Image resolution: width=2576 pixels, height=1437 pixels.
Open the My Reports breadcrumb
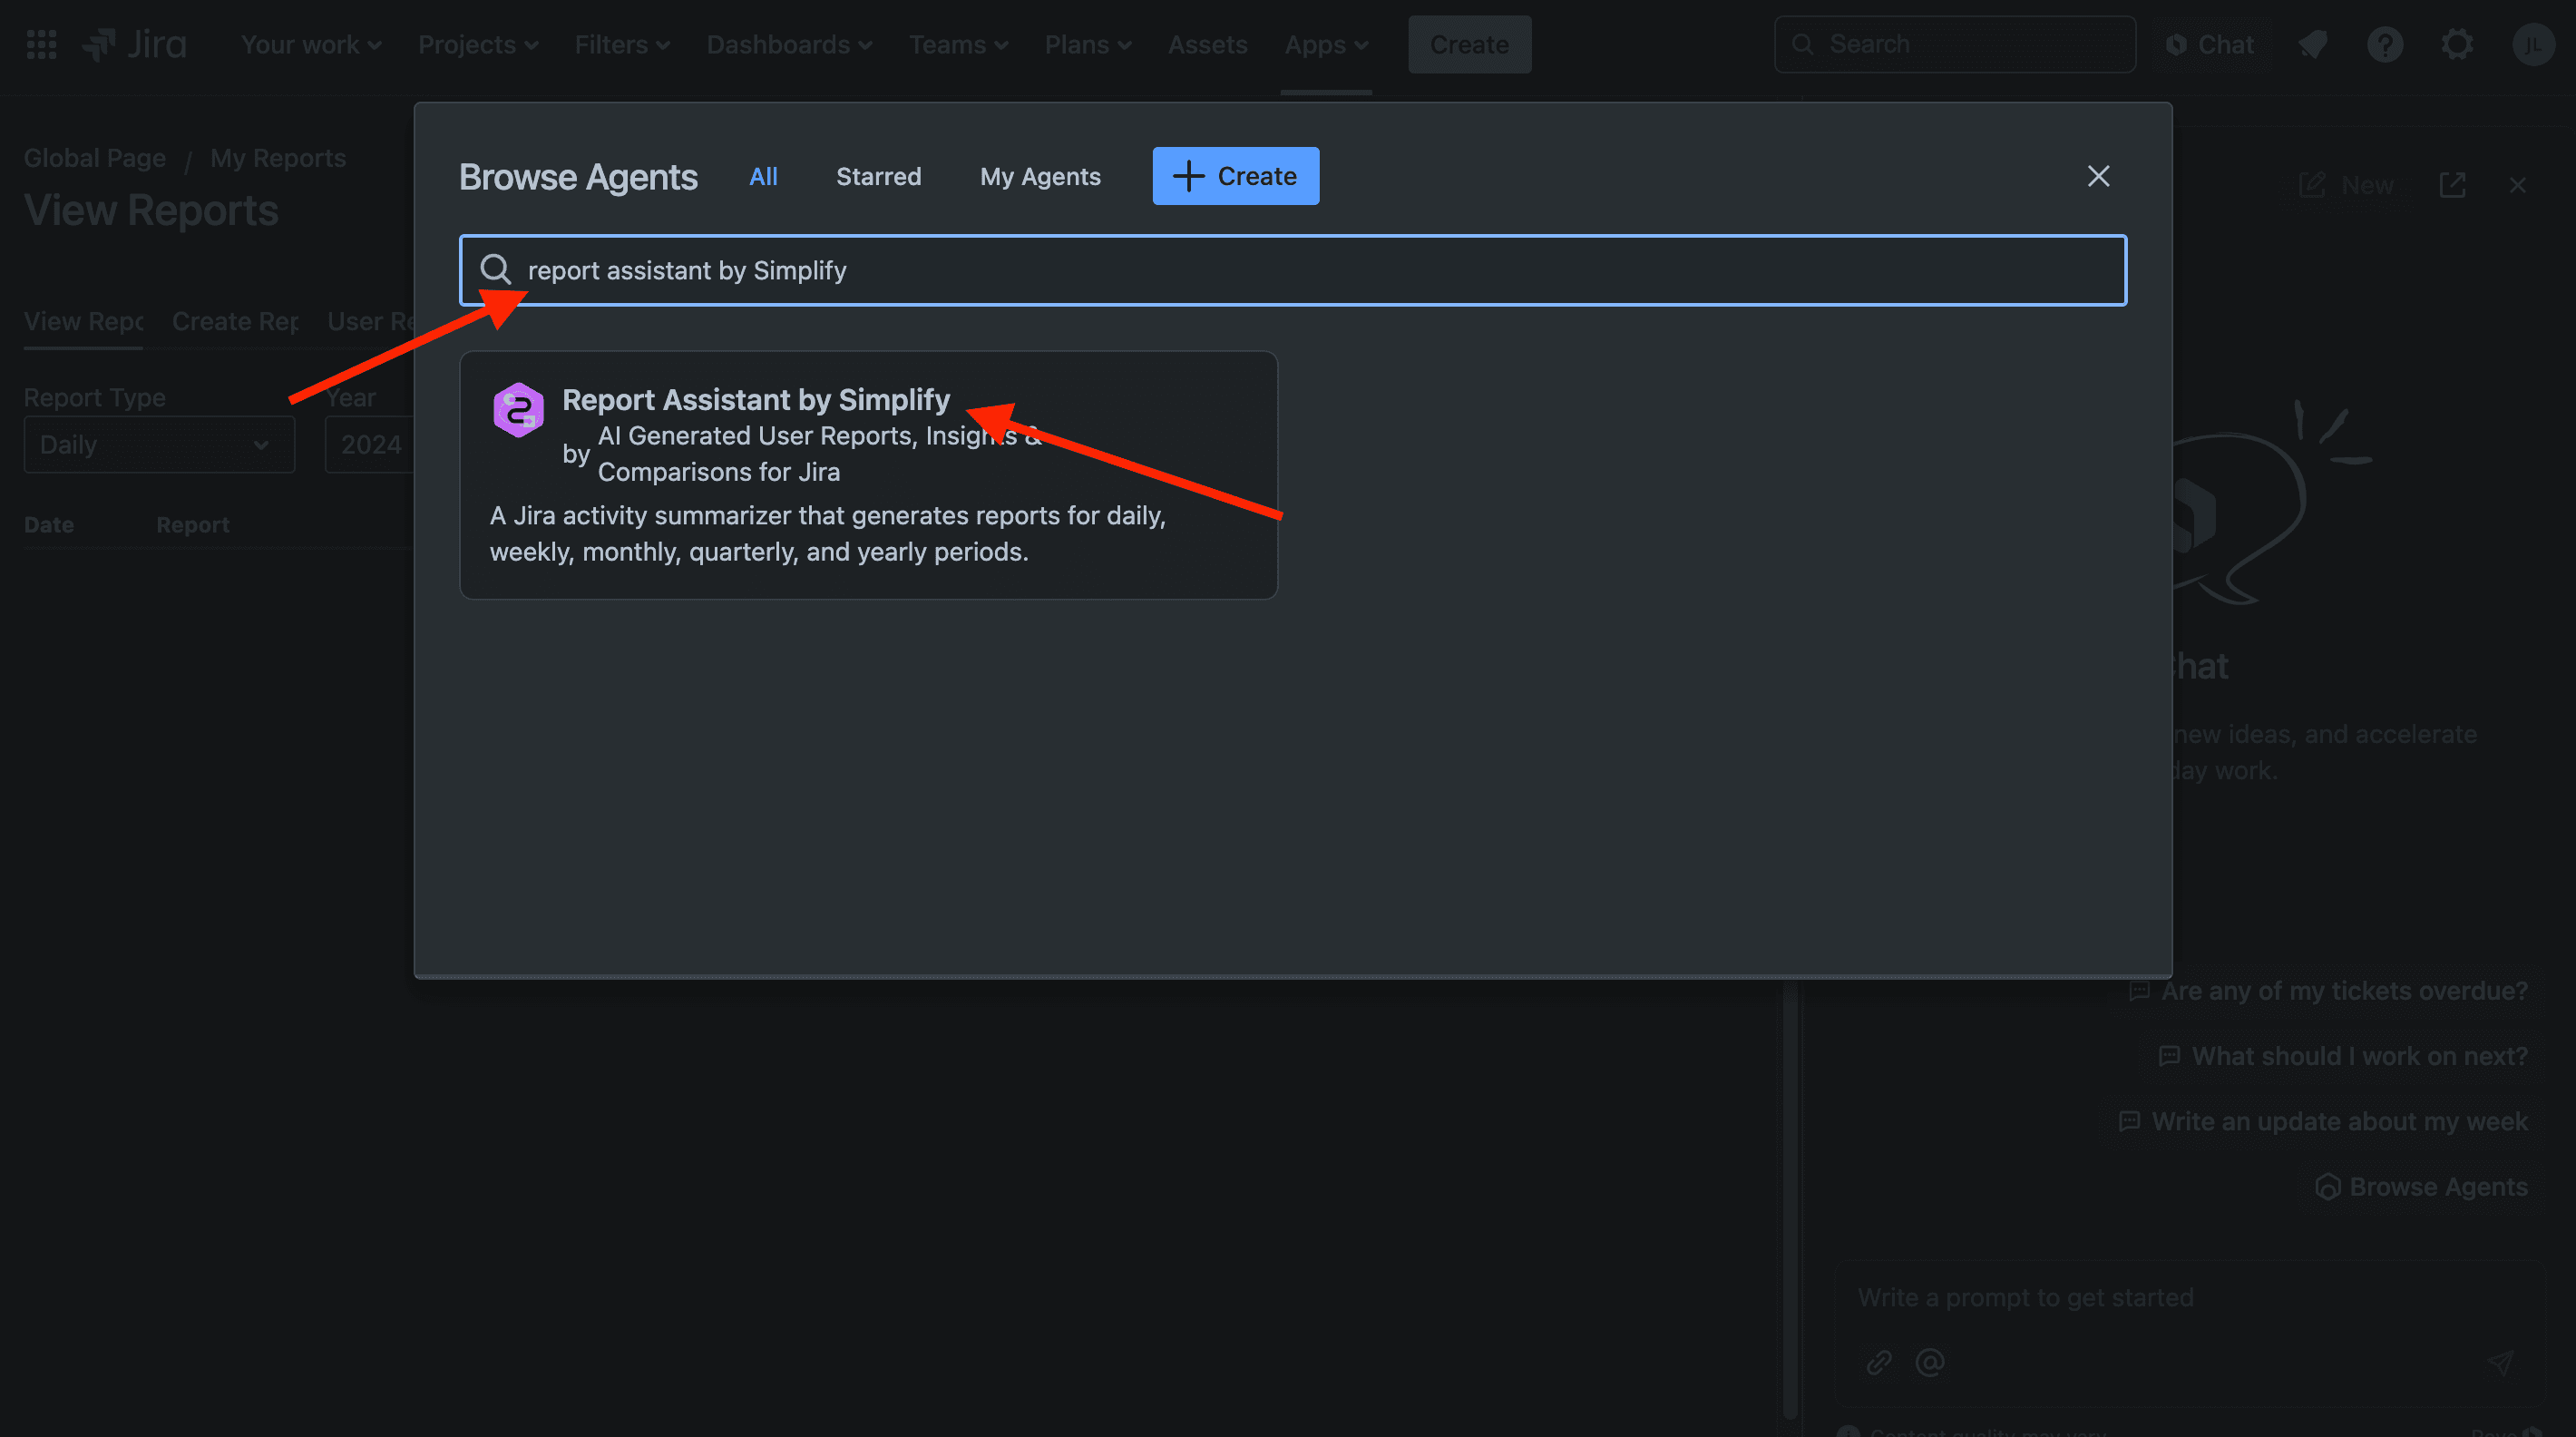[278, 158]
